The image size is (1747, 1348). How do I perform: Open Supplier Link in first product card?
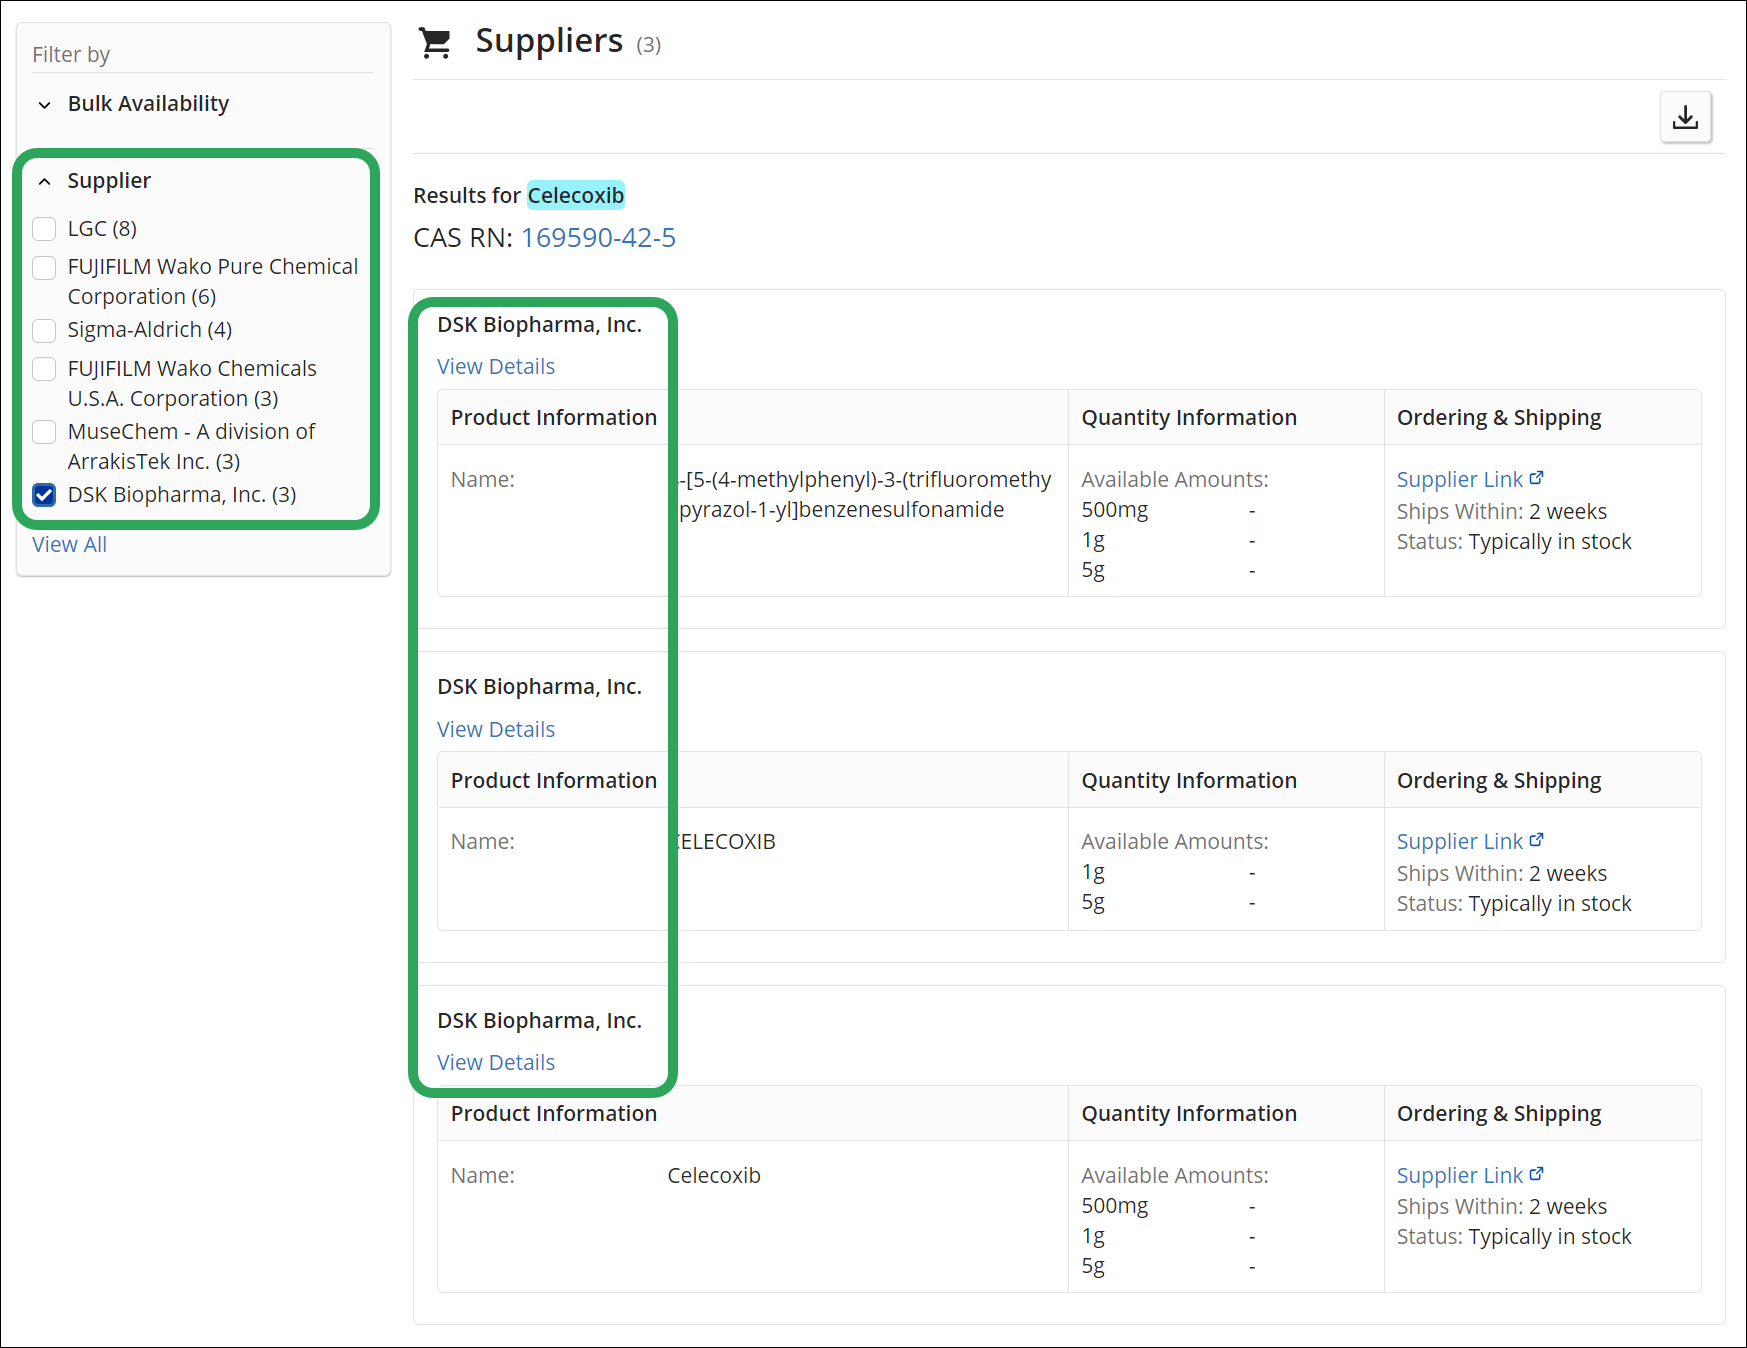(x=1459, y=479)
